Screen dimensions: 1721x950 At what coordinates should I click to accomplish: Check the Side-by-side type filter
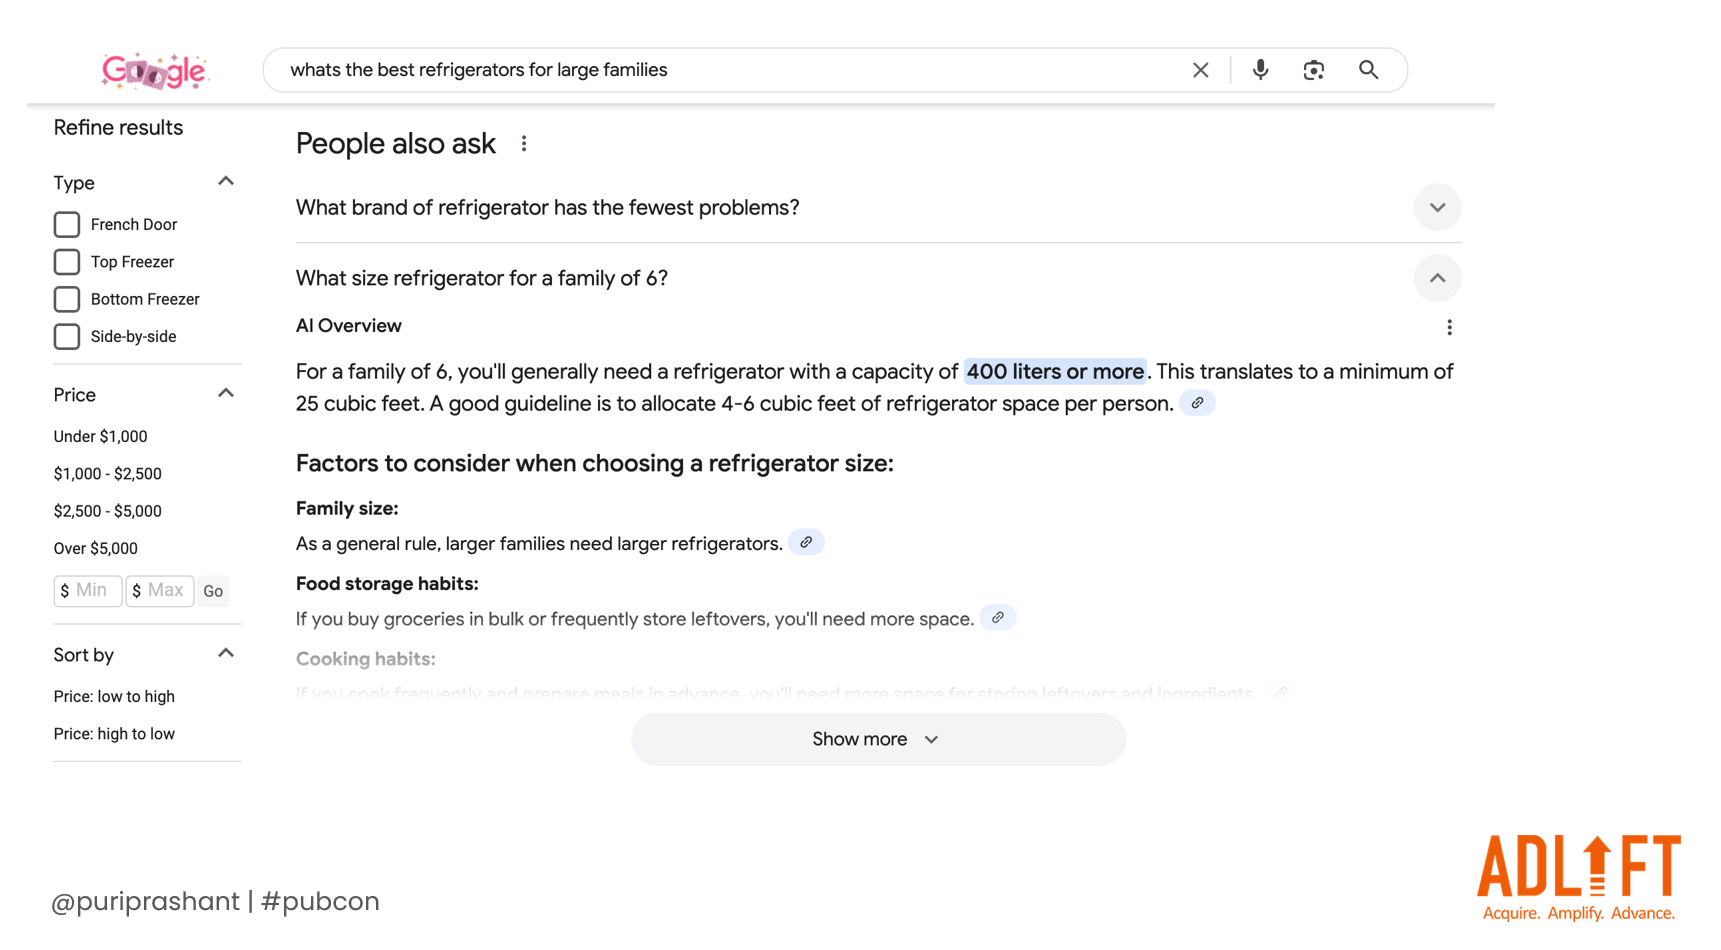coord(67,337)
